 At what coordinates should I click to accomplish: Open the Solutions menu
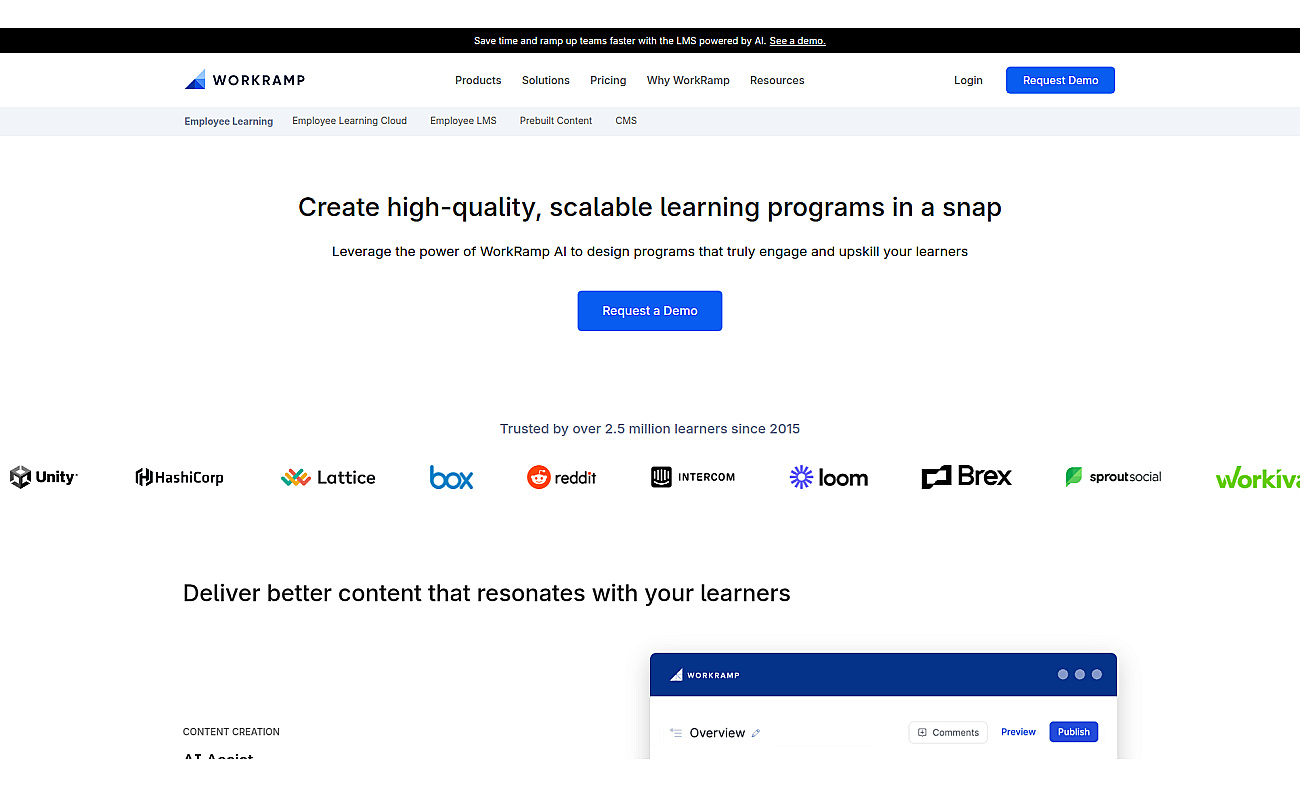click(546, 80)
